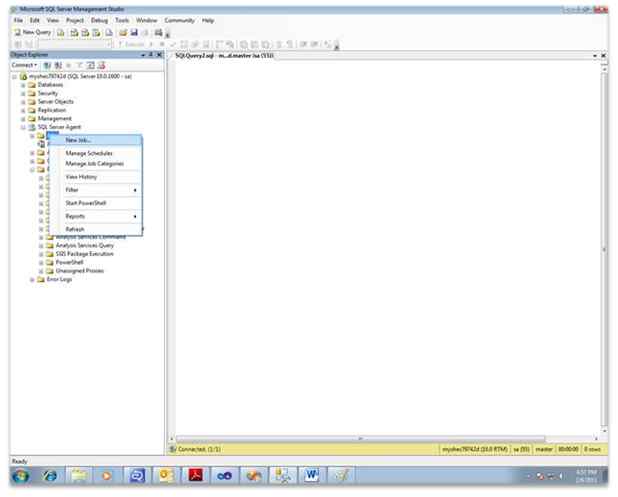
Task: Select the Server Objects folder
Action: click(51, 102)
